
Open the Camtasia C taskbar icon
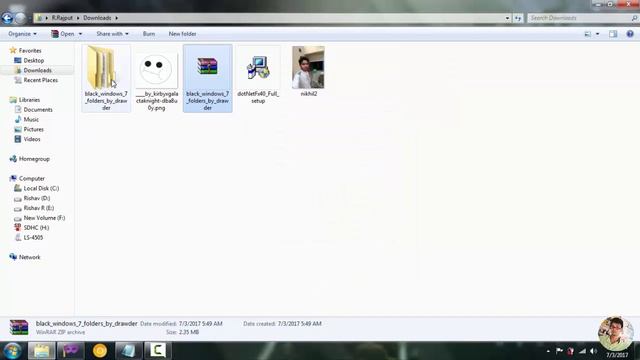(158, 351)
